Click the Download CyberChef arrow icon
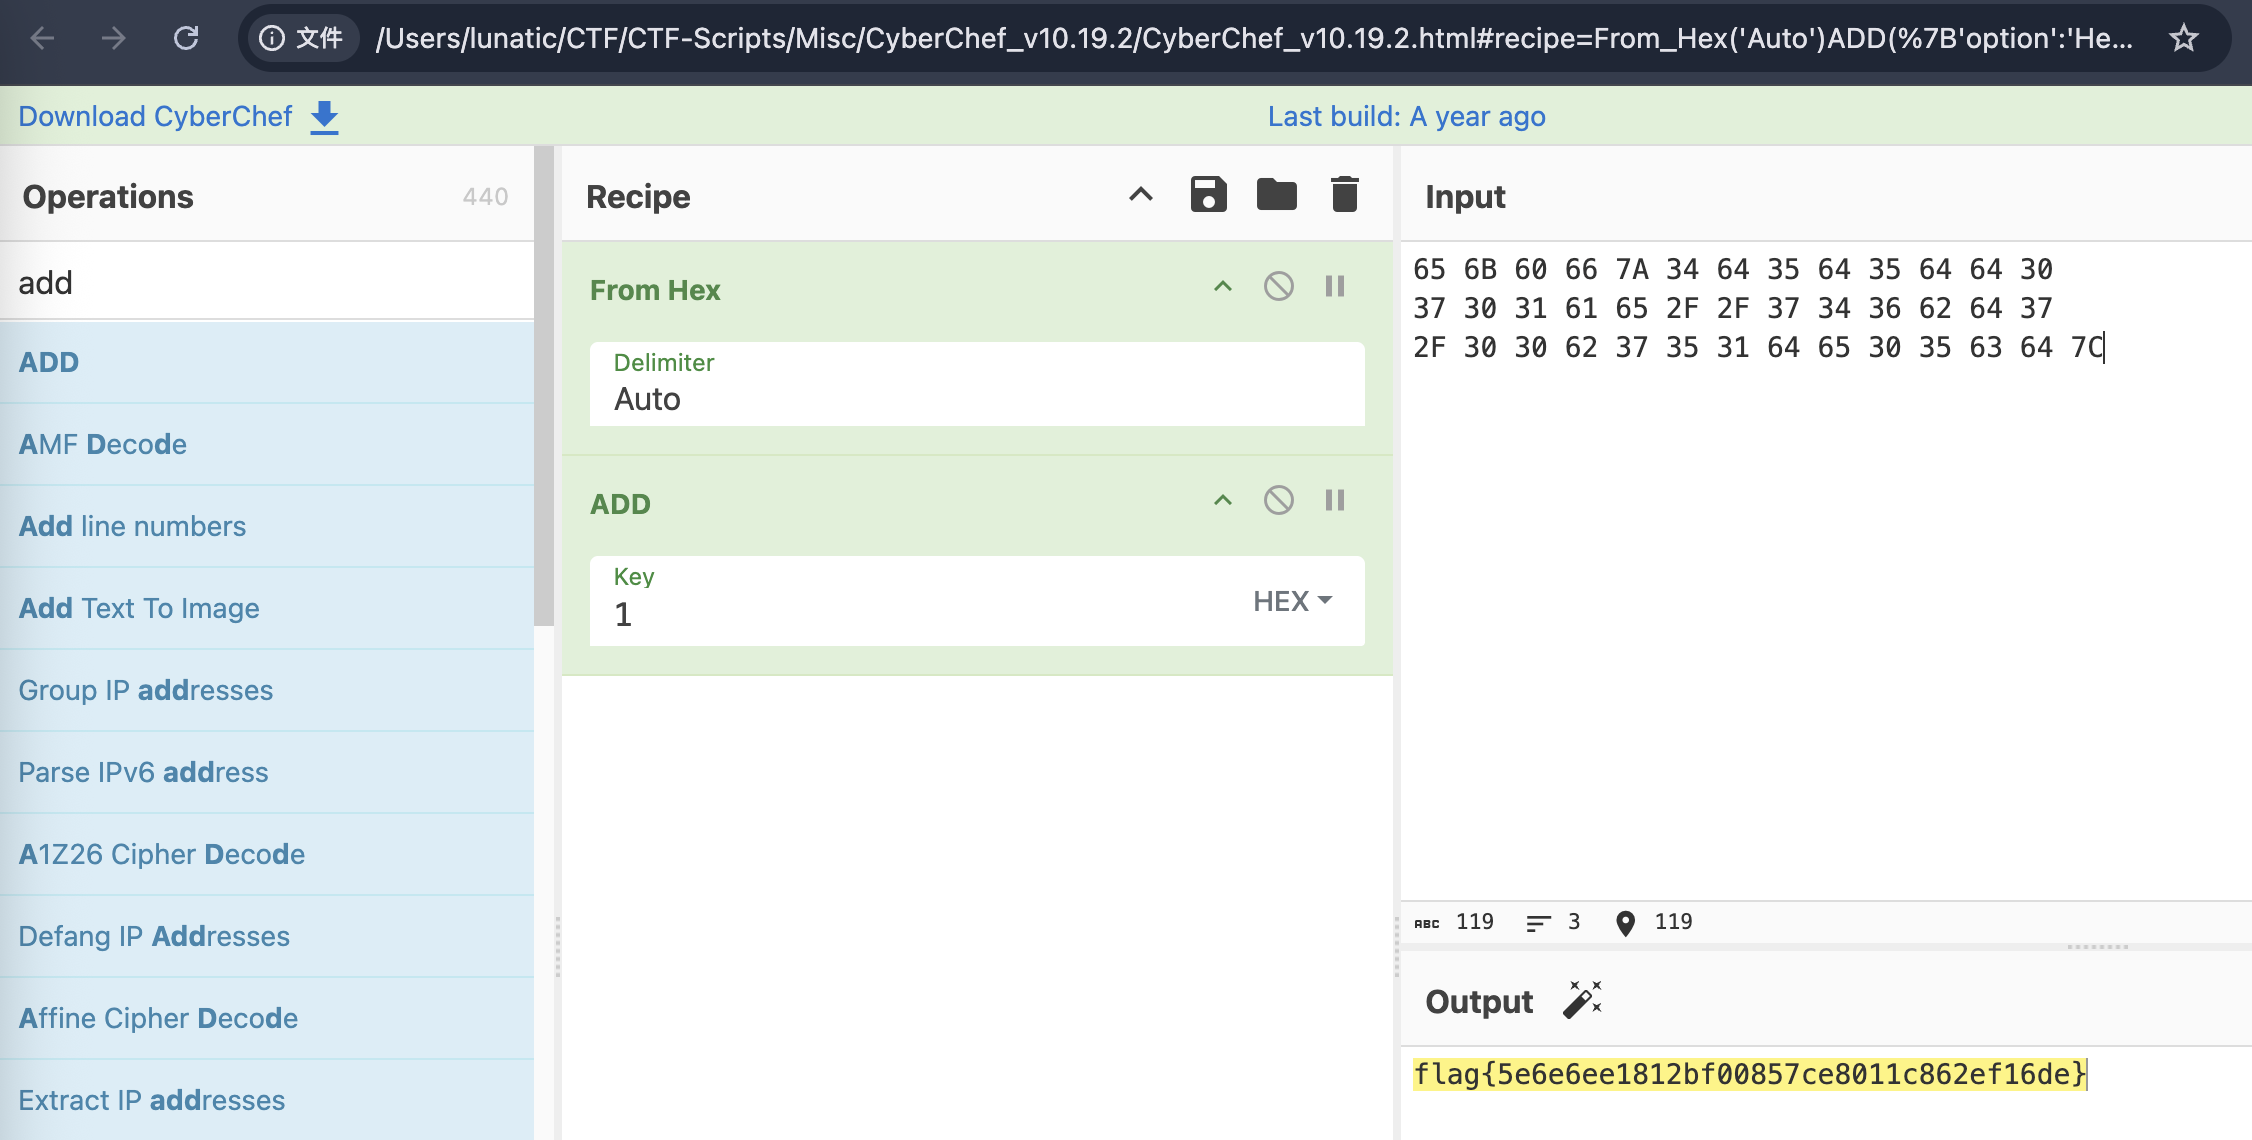Screen dimensions: 2252x1140 click(324, 117)
